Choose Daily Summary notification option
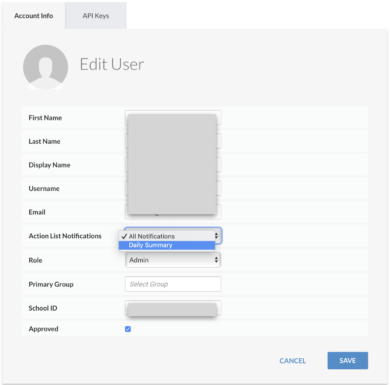The image size is (390, 385). 167,245
